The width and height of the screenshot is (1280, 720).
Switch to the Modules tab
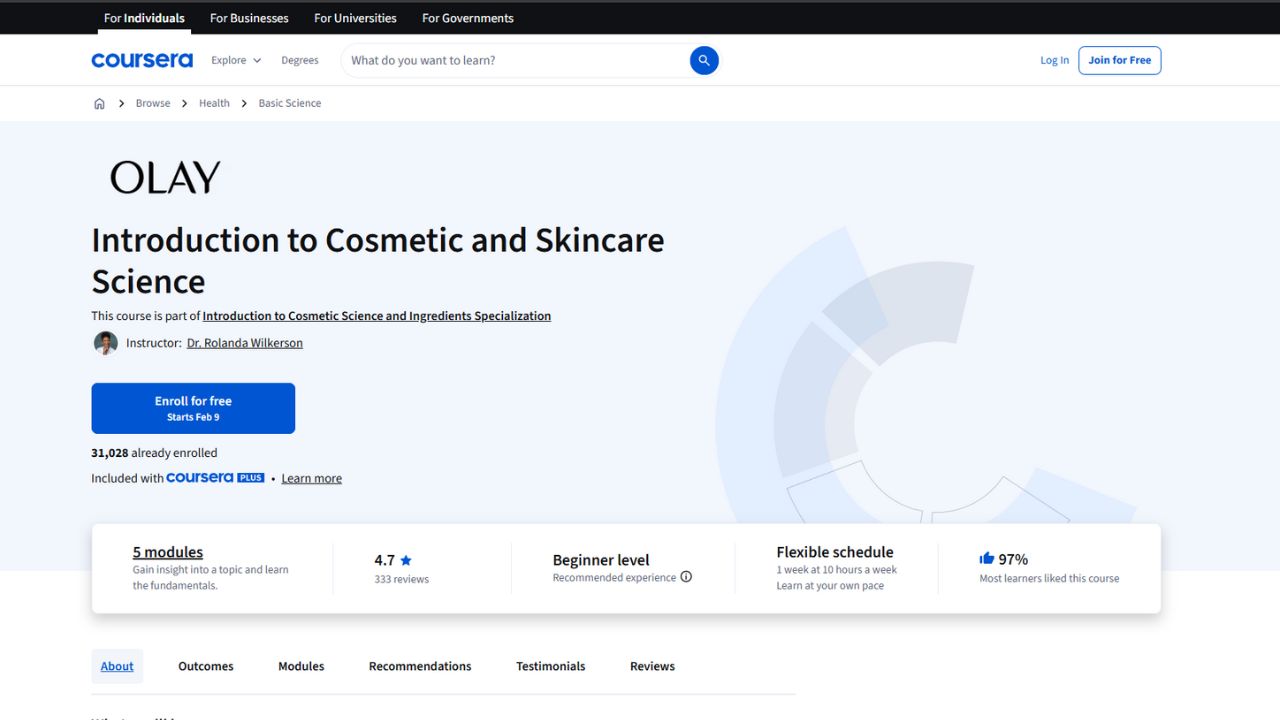point(300,665)
